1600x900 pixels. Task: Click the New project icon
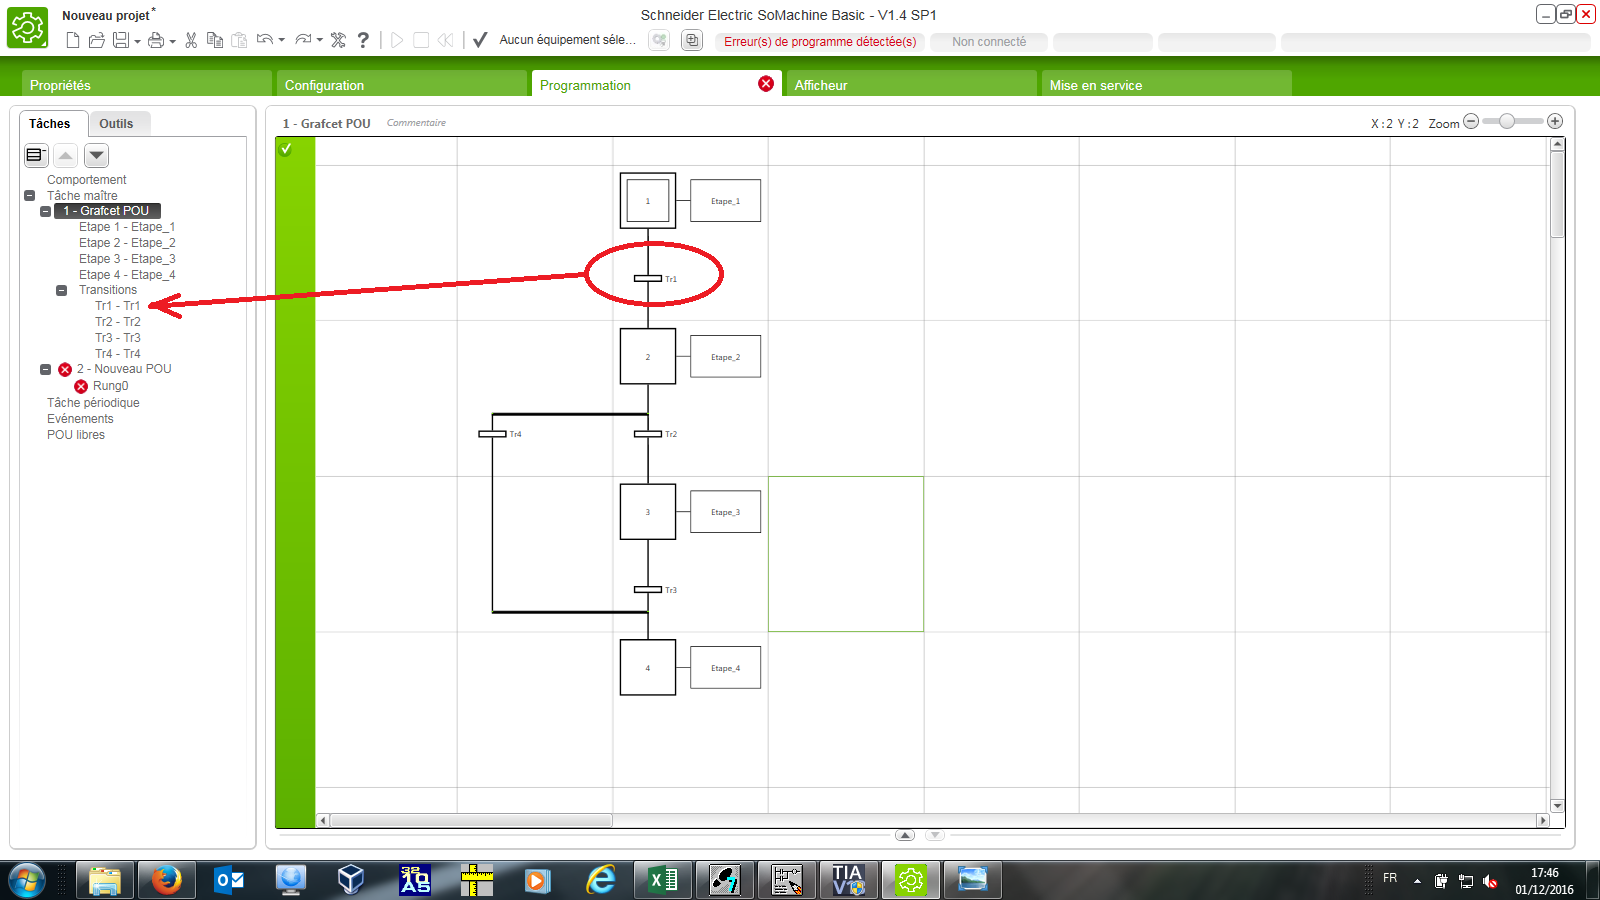click(x=73, y=40)
